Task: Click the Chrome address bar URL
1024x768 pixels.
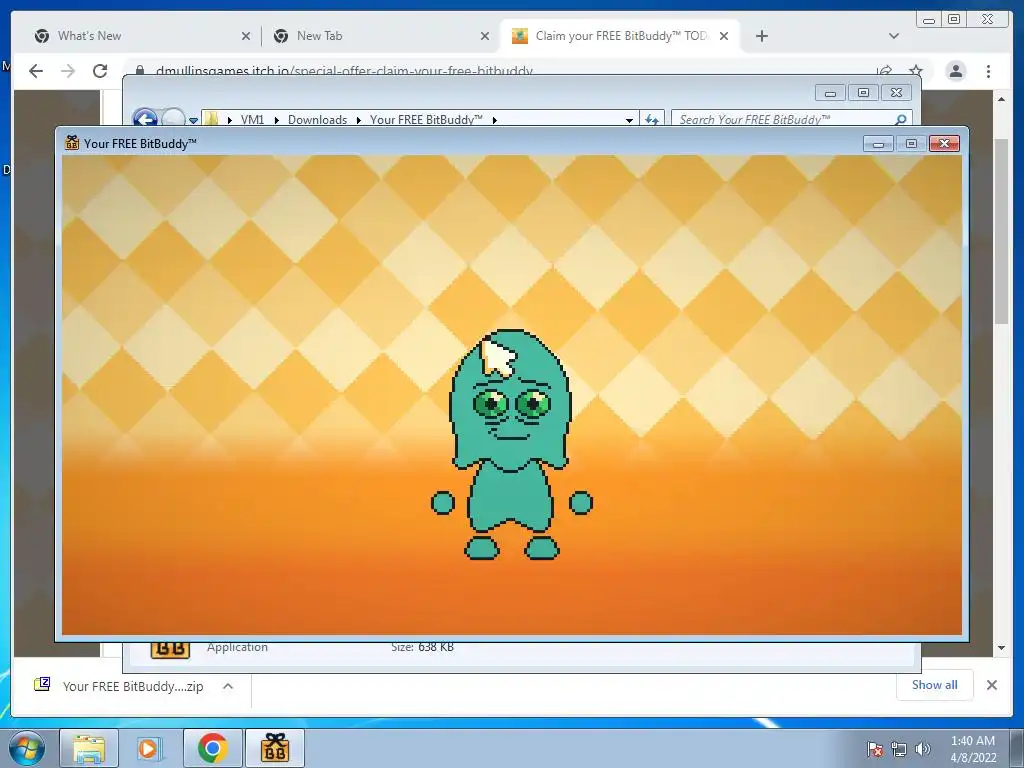Action: [344, 71]
